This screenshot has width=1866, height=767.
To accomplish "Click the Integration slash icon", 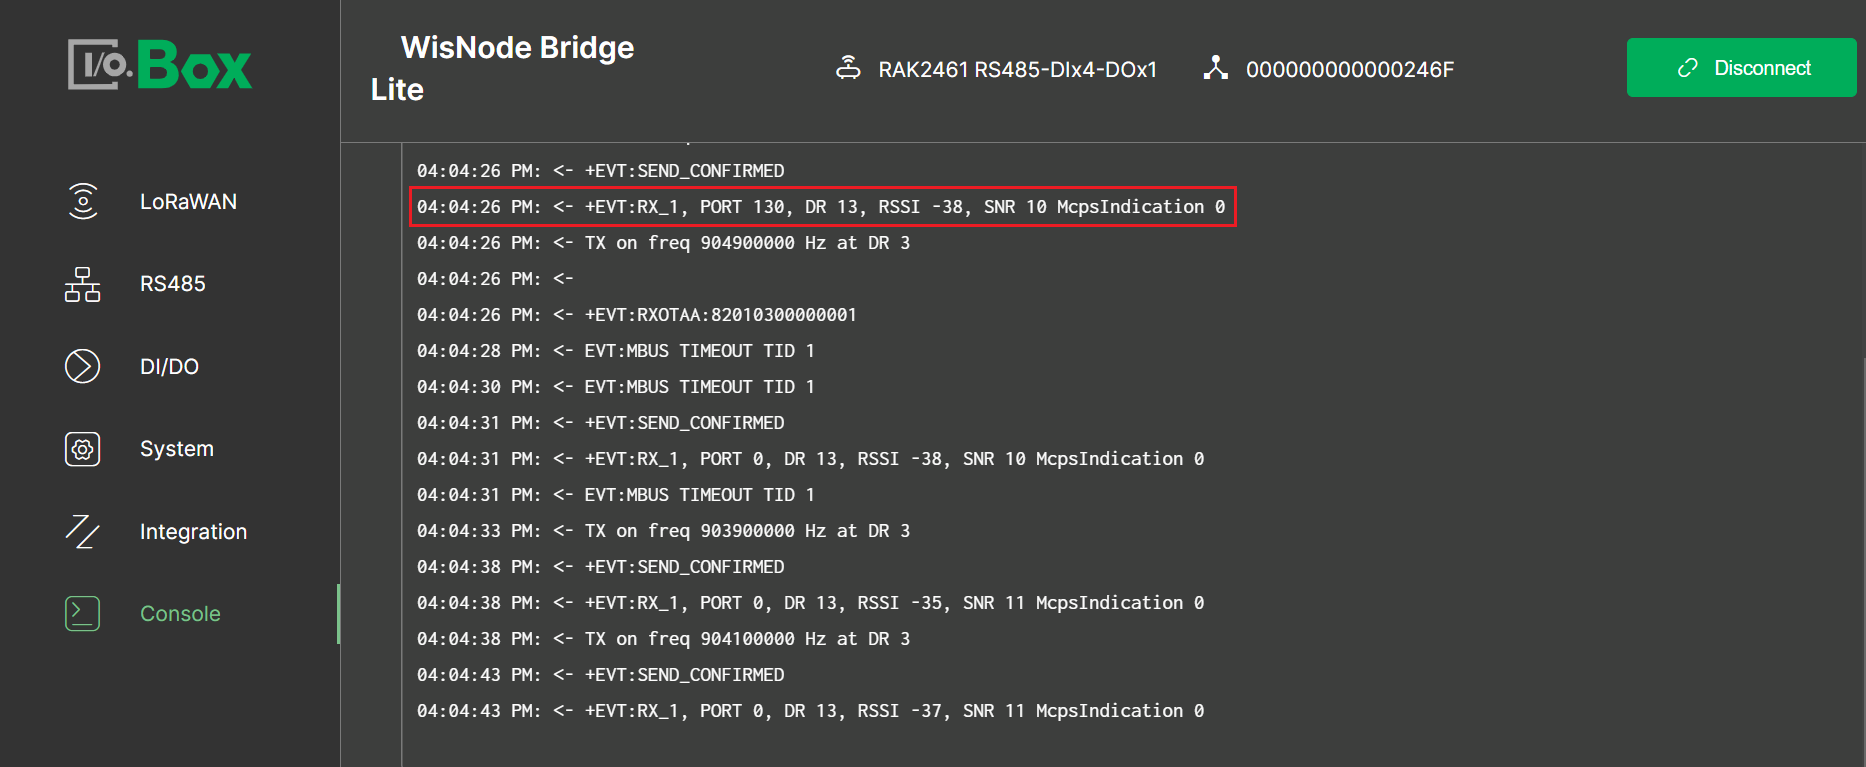I will pyautogui.click(x=83, y=531).
